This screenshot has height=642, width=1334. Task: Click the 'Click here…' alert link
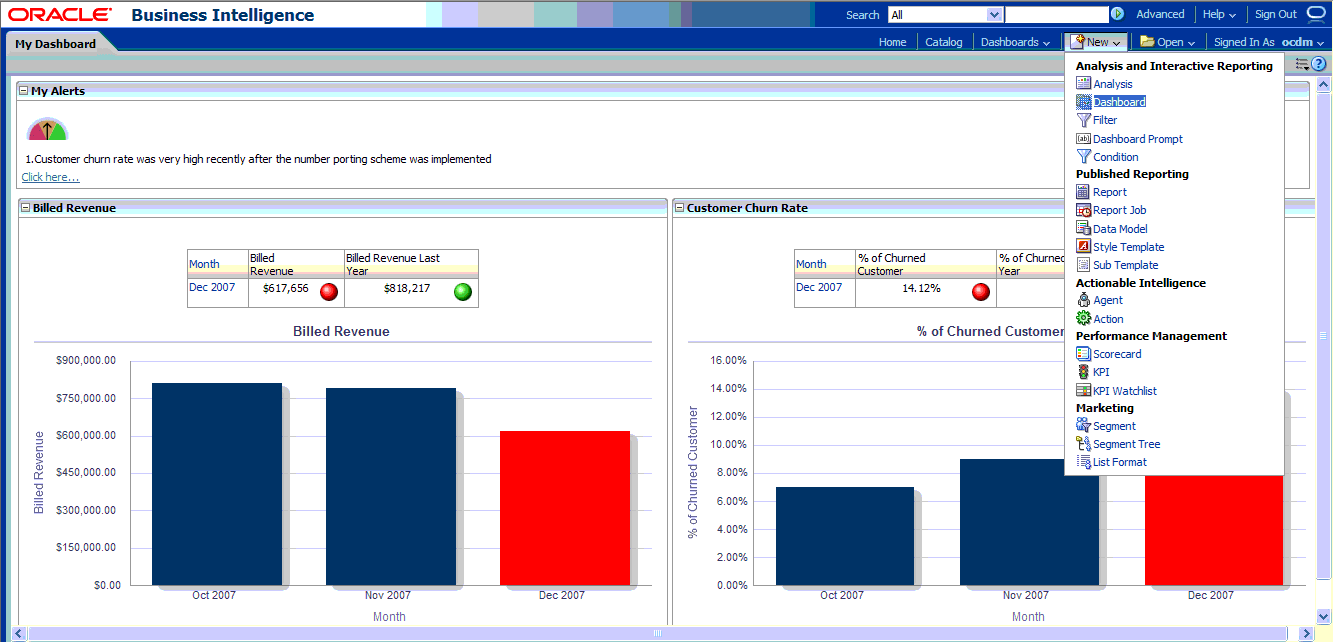pyautogui.click(x=50, y=177)
